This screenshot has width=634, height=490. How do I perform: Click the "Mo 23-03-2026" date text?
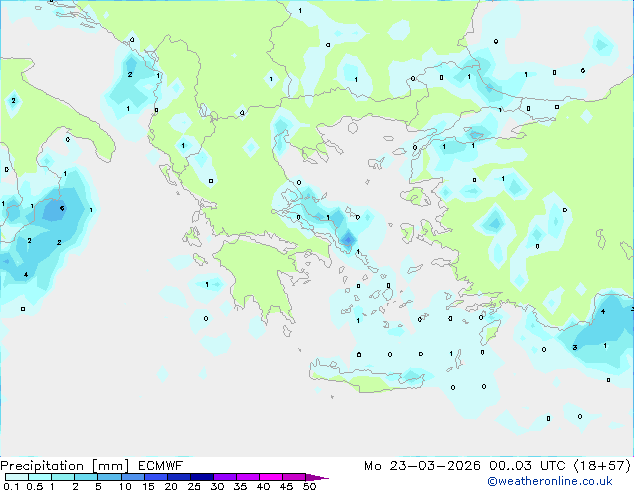[422, 466]
